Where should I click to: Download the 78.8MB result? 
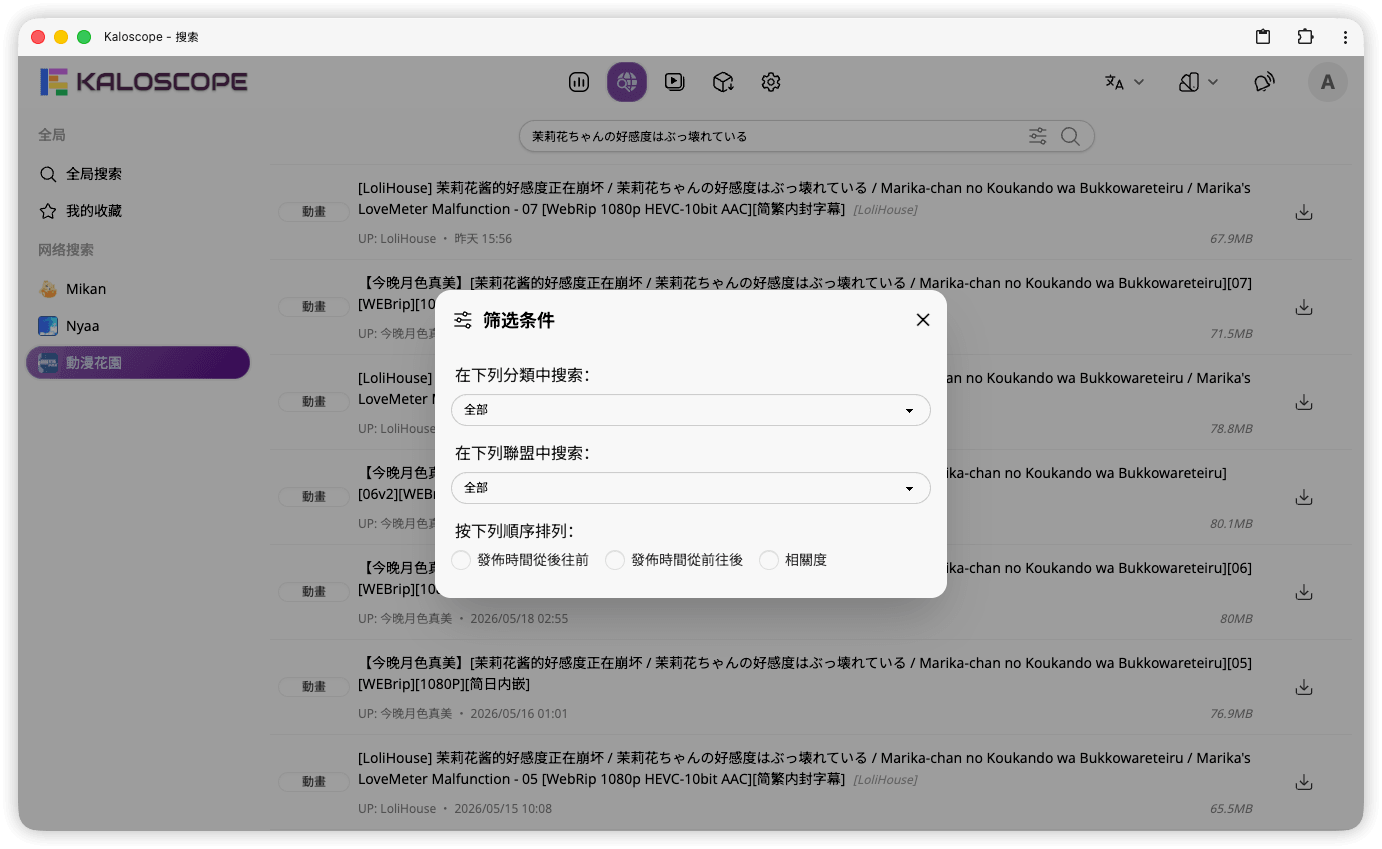(x=1303, y=402)
